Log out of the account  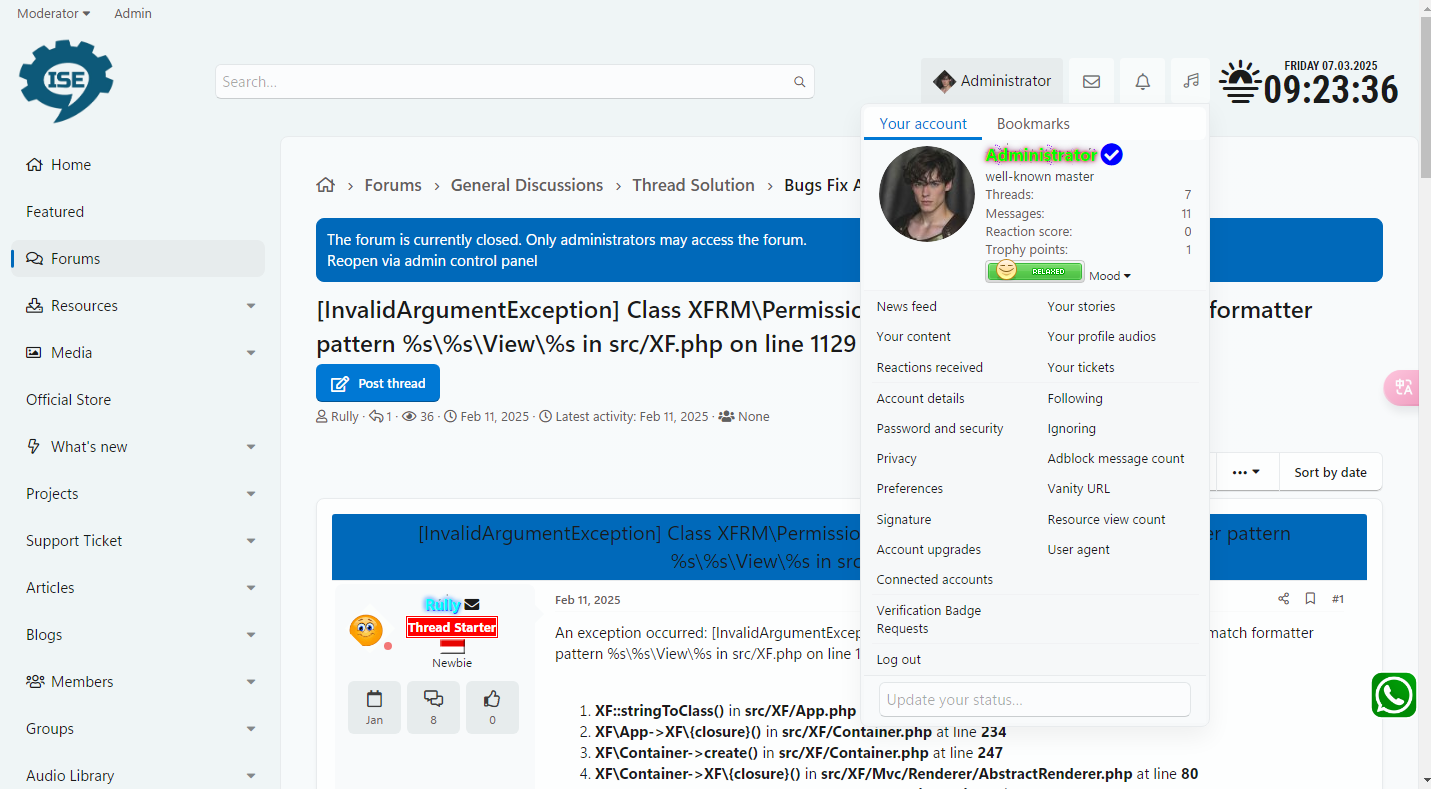[899, 659]
